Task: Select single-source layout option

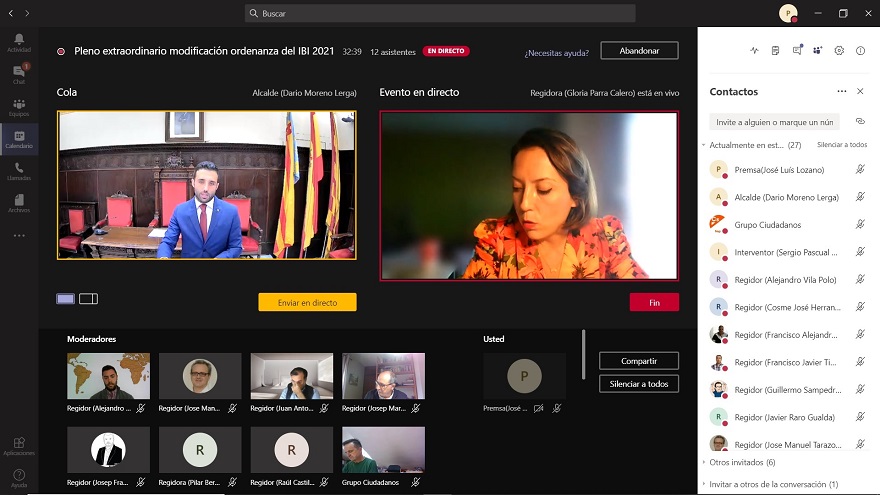Action: click(x=66, y=298)
